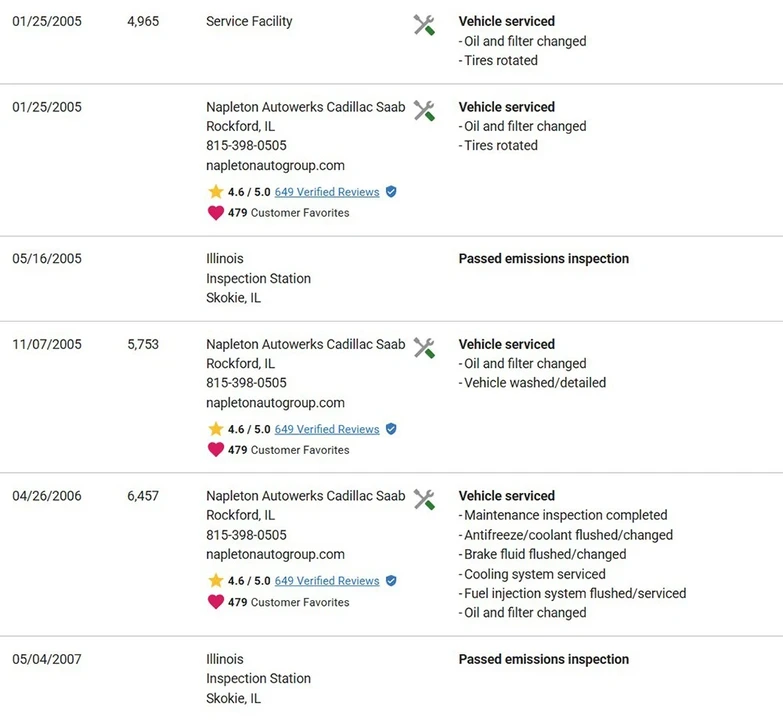Click the gold star rating in 01/25/2005 entry
This screenshot has height=720, width=783.
216,191
